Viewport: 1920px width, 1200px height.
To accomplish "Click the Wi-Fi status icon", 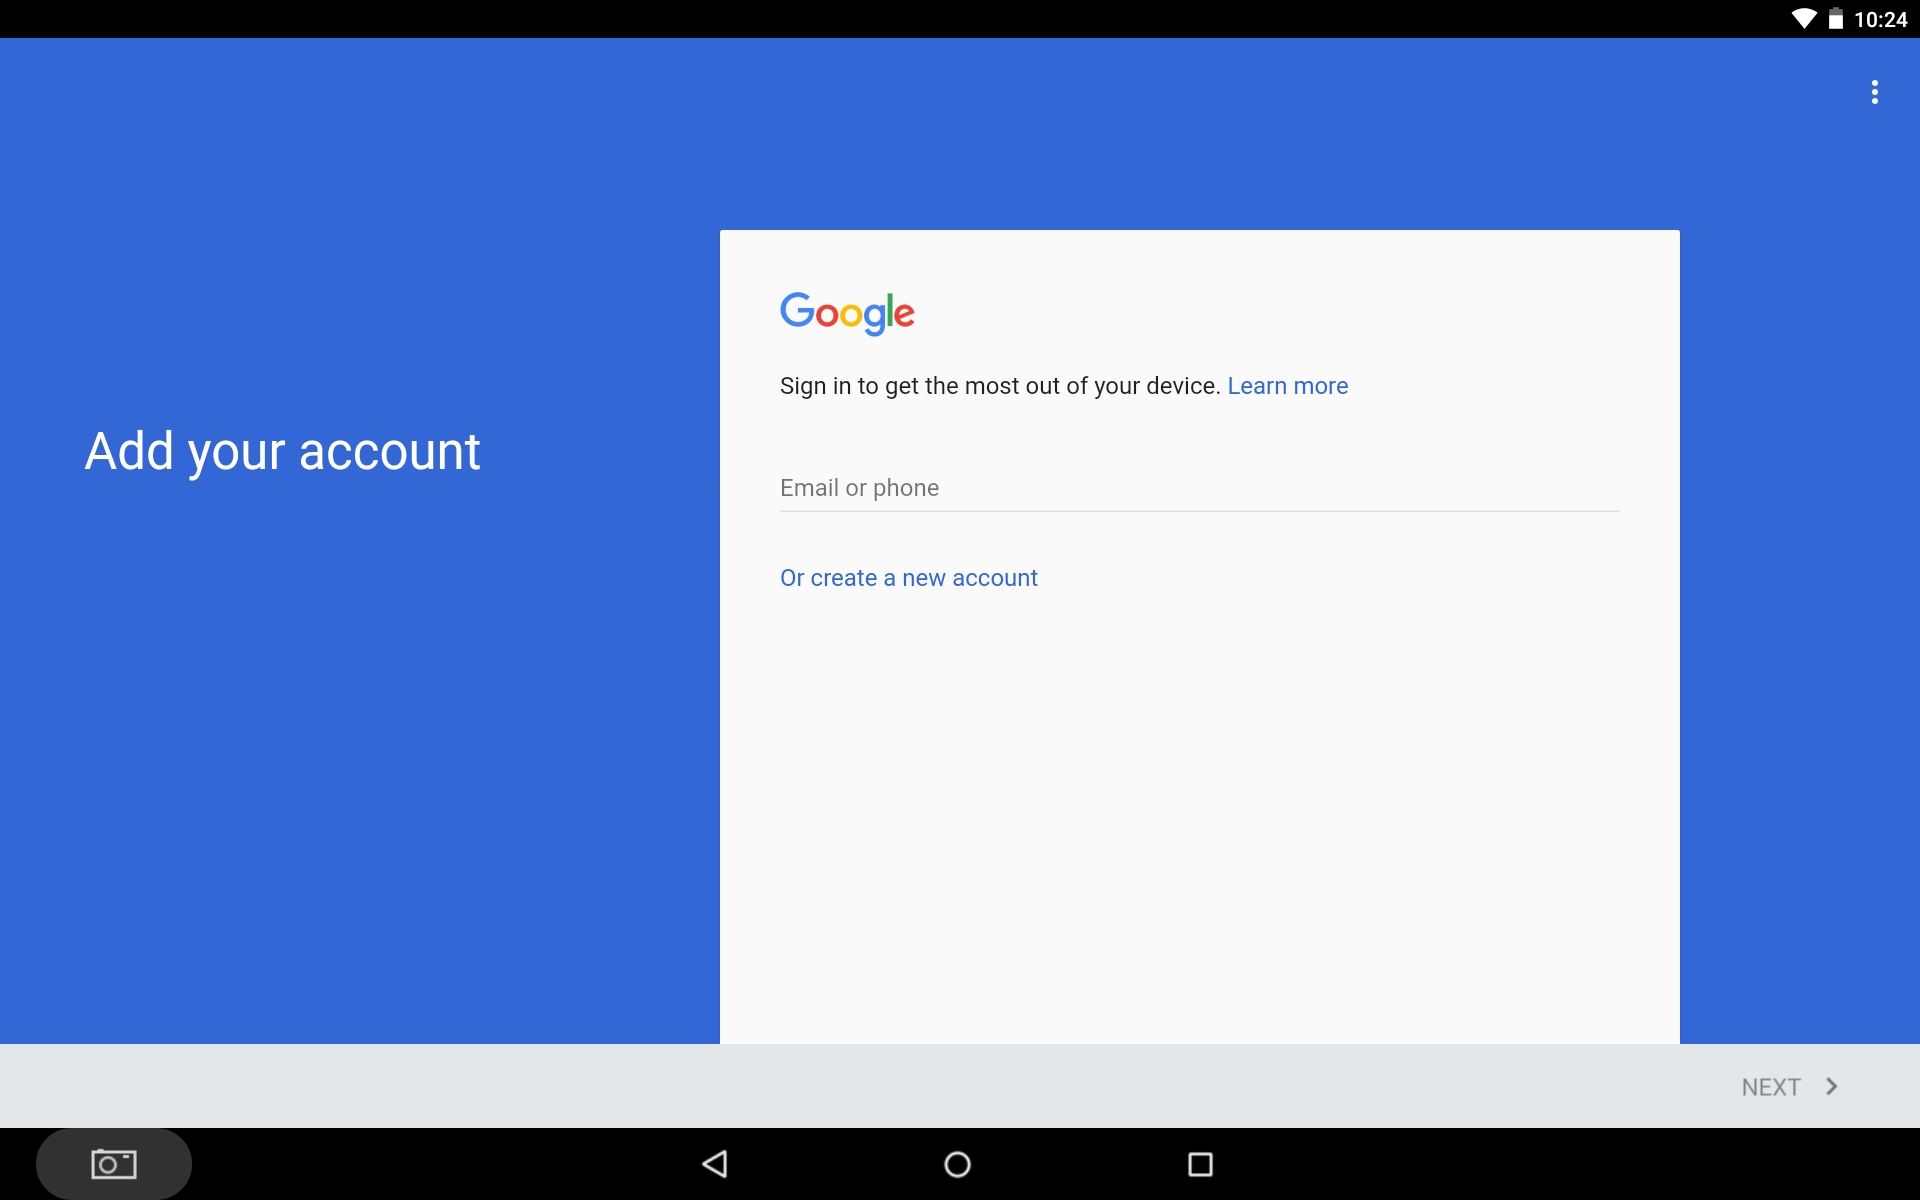I will coord(1804,19).
